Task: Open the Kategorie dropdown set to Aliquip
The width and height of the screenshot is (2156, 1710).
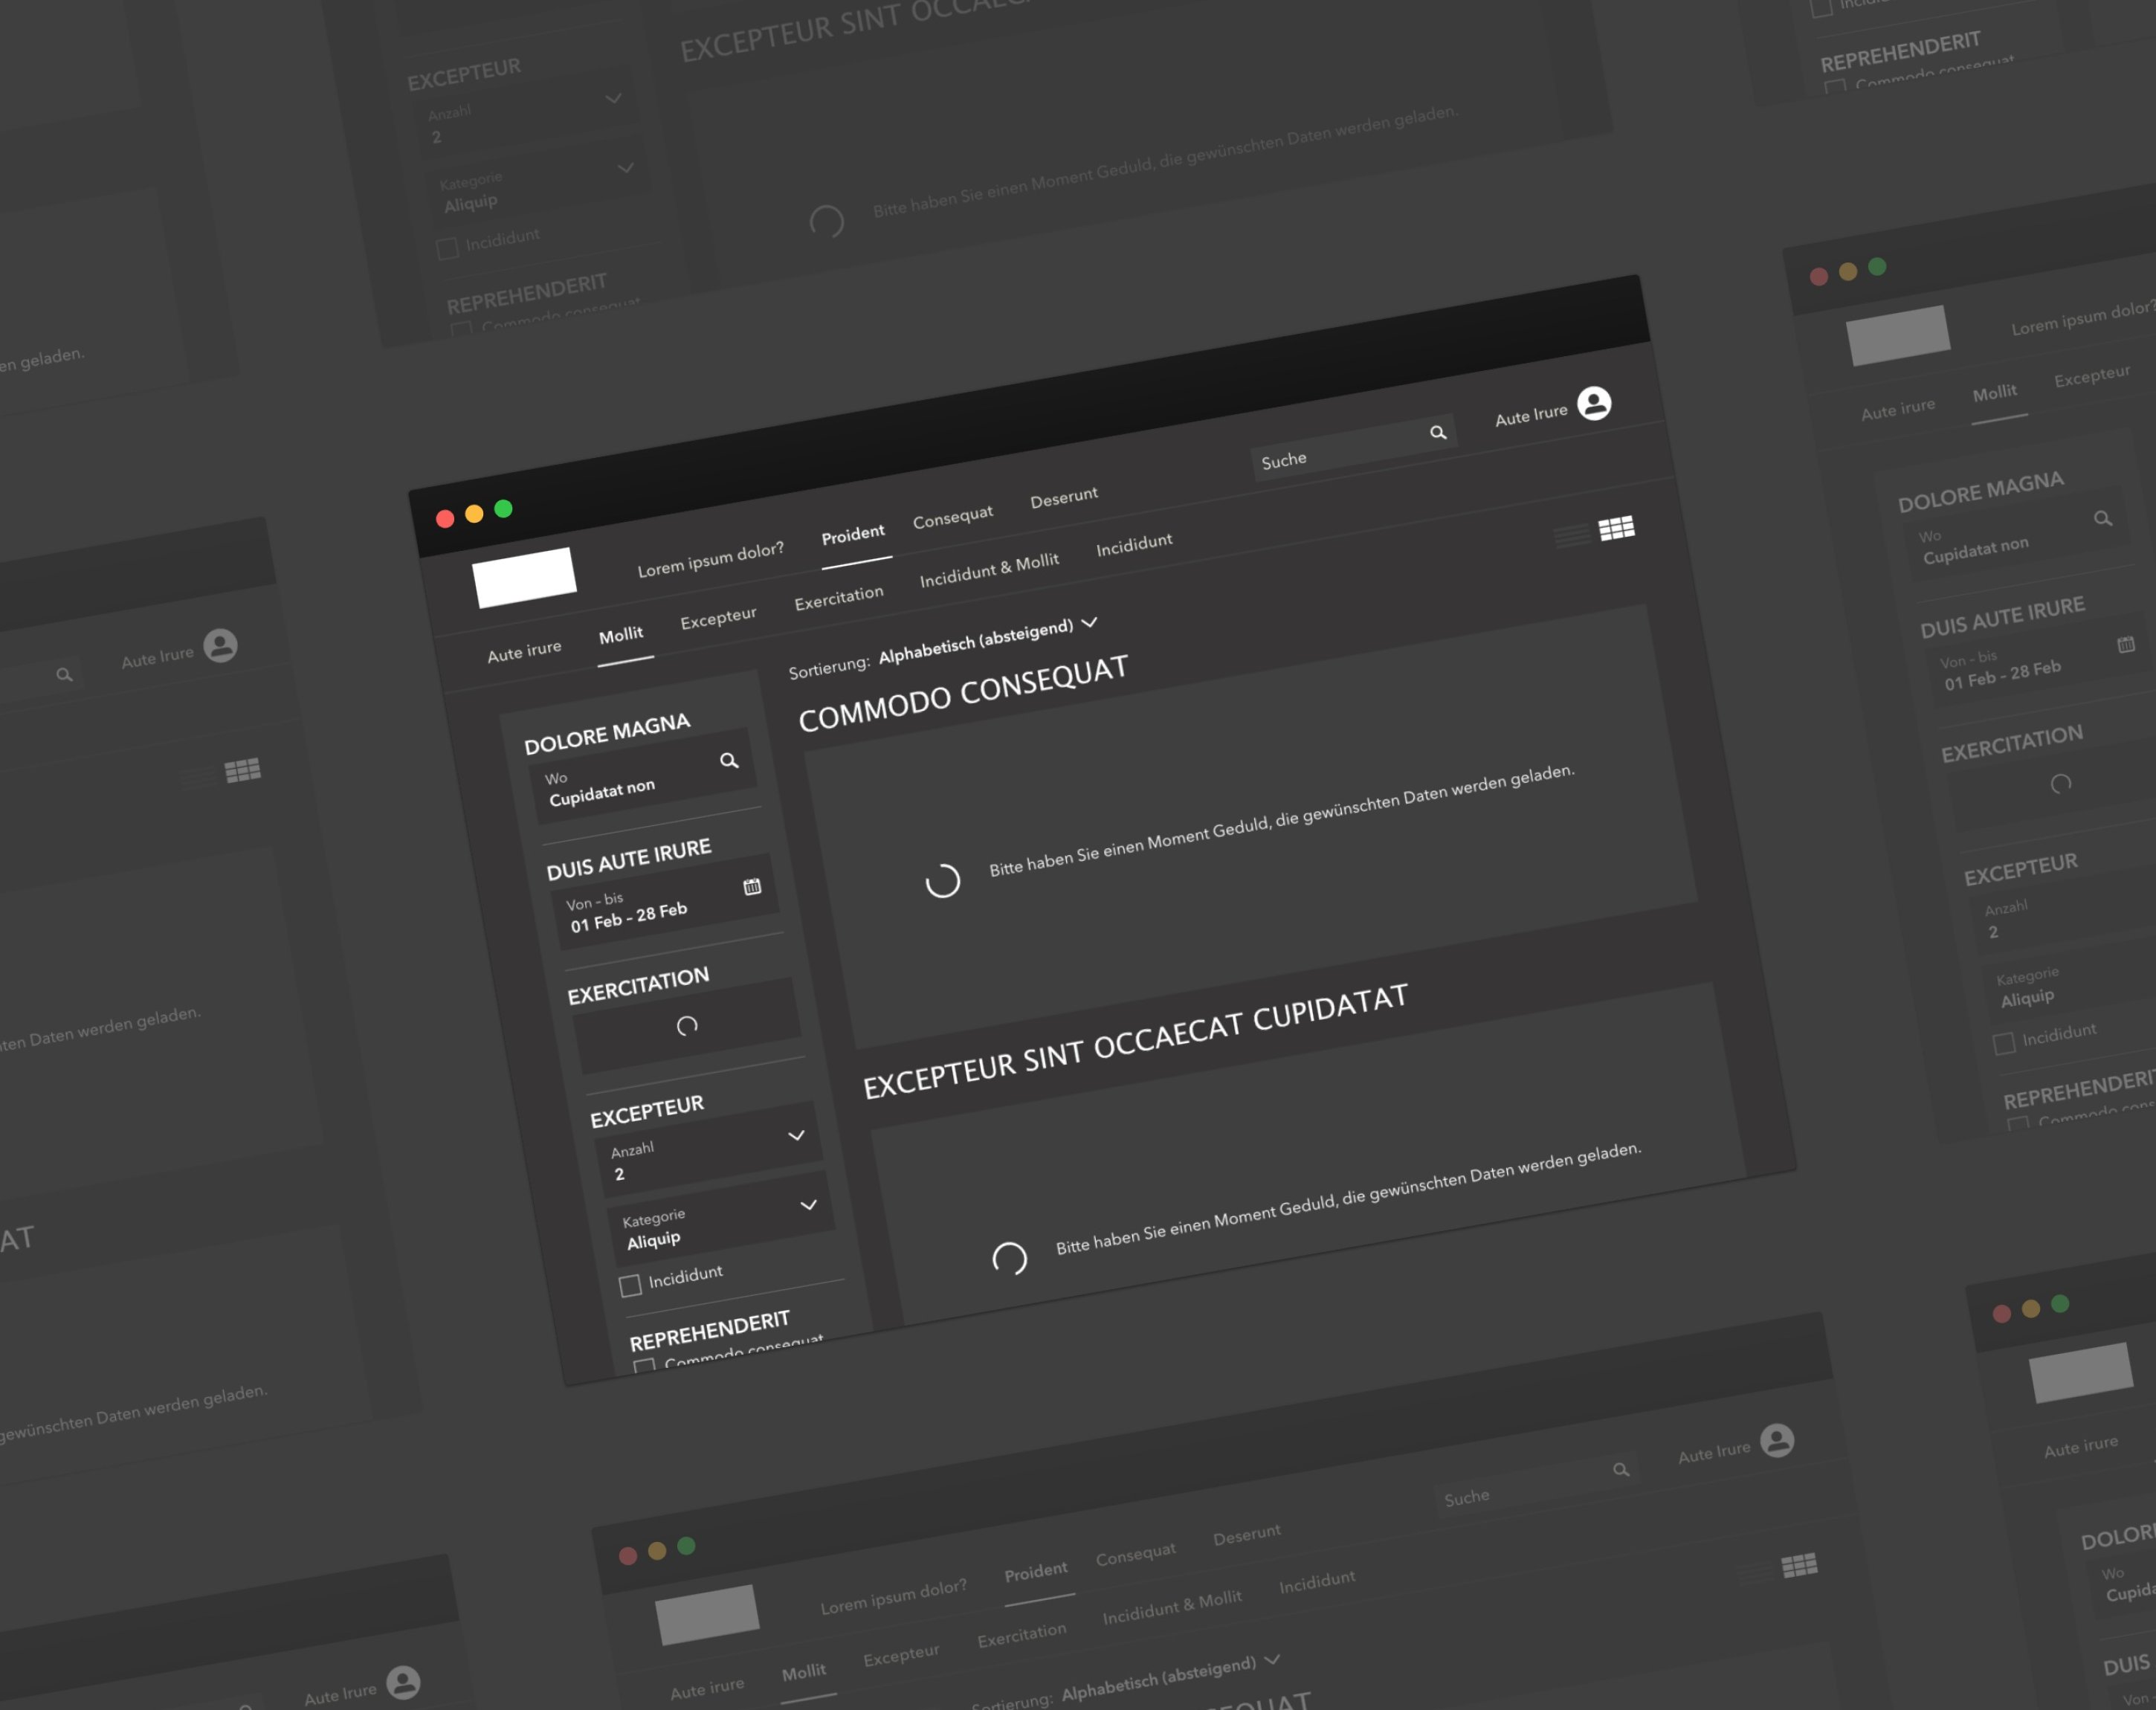Action: pyautogui.click(x=809, y=1207)
